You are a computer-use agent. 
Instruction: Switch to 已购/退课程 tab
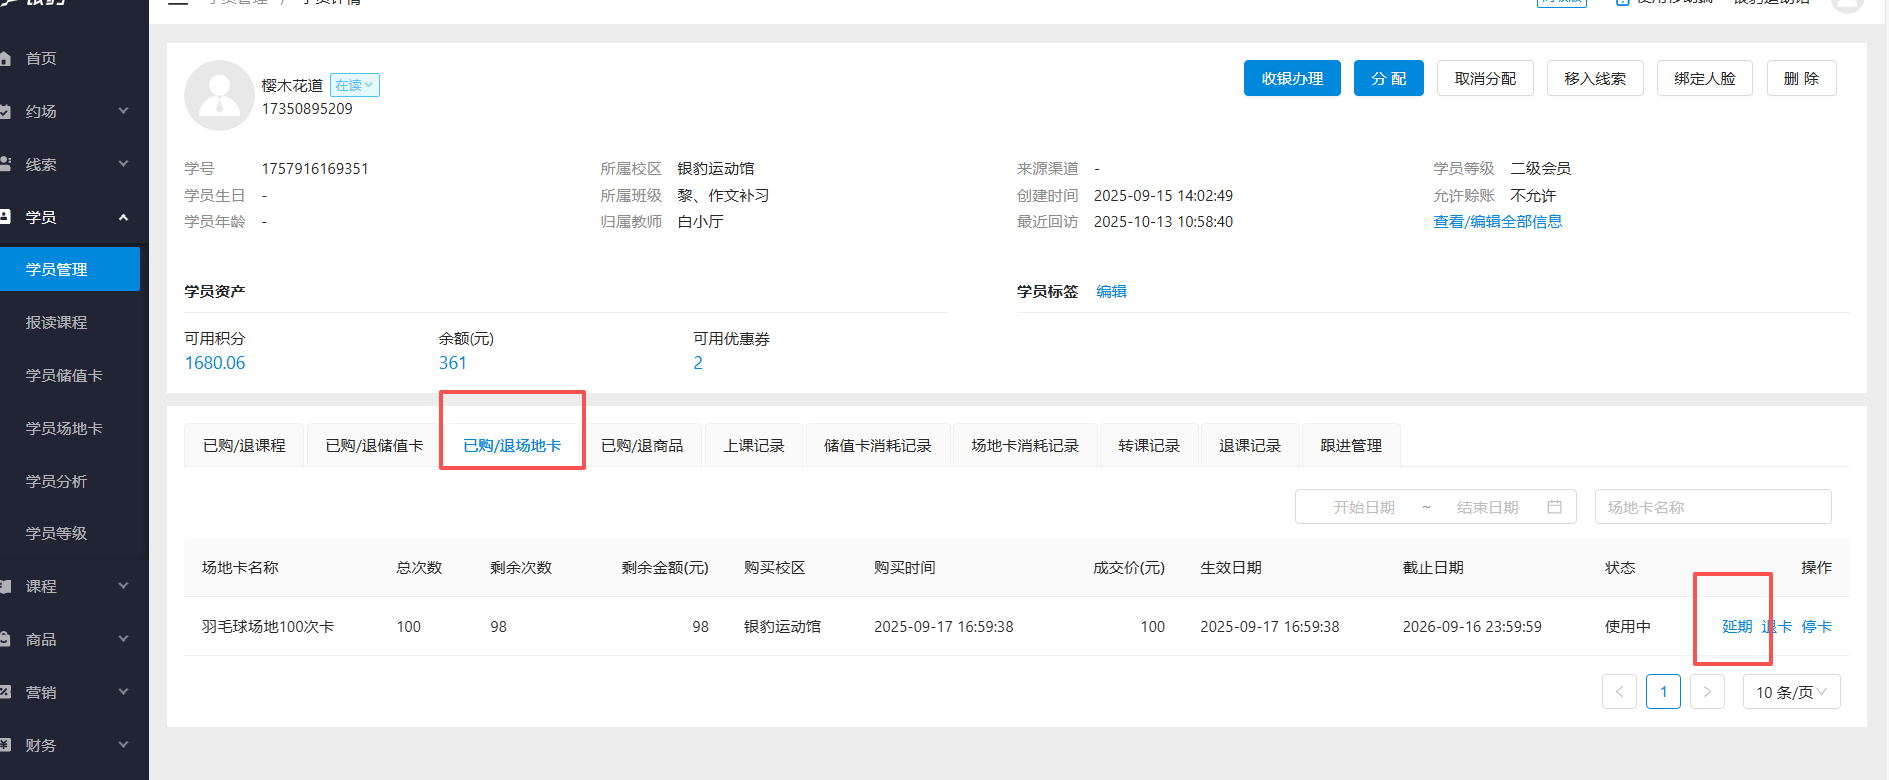[244, 446]
